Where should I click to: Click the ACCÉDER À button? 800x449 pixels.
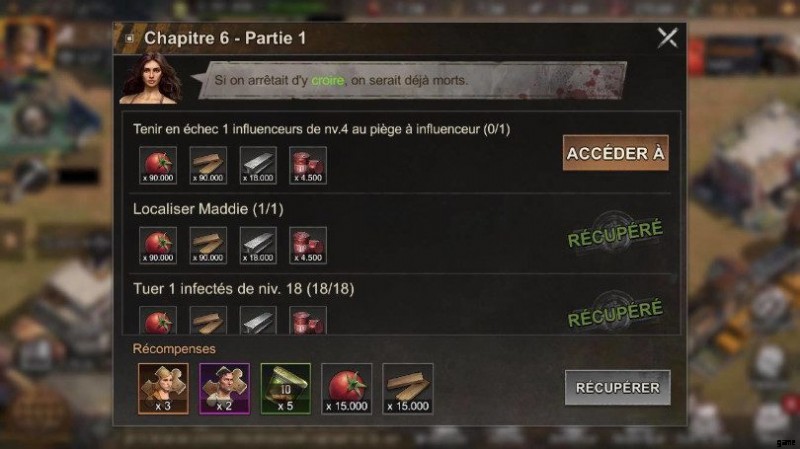point(615,153)
